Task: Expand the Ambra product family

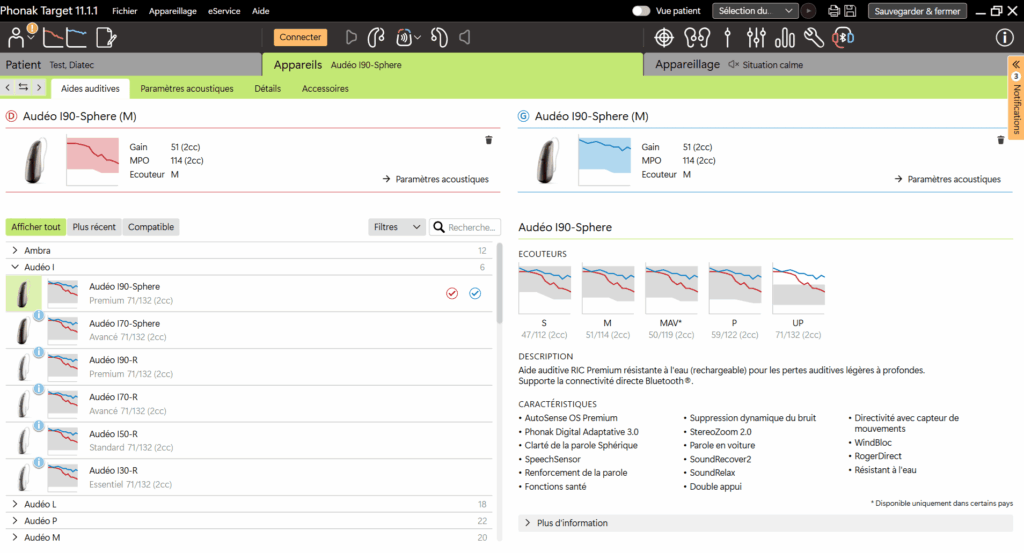Action: point(15,251)
